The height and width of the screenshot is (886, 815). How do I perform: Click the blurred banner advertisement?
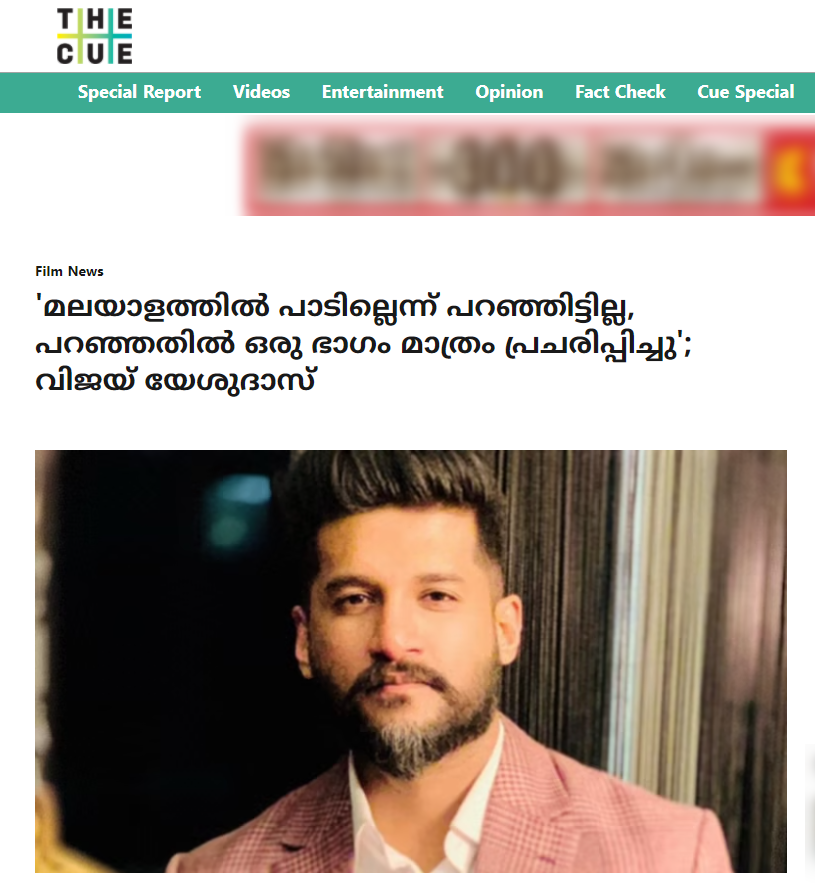[x=527, y=169]
